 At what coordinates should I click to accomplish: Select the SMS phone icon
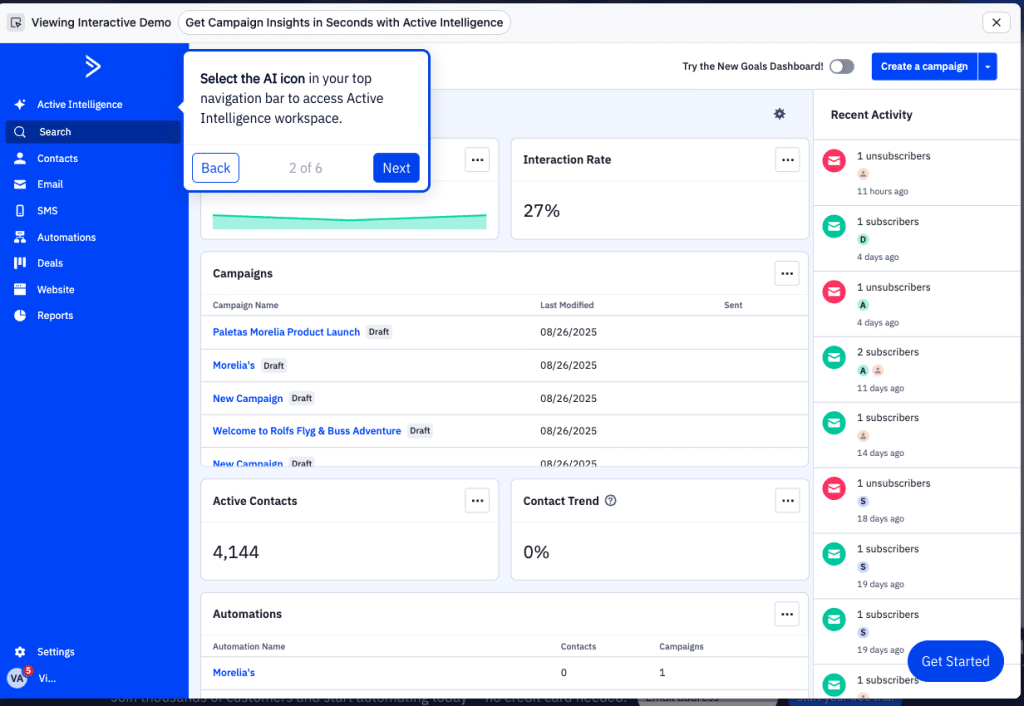[19, 211]
